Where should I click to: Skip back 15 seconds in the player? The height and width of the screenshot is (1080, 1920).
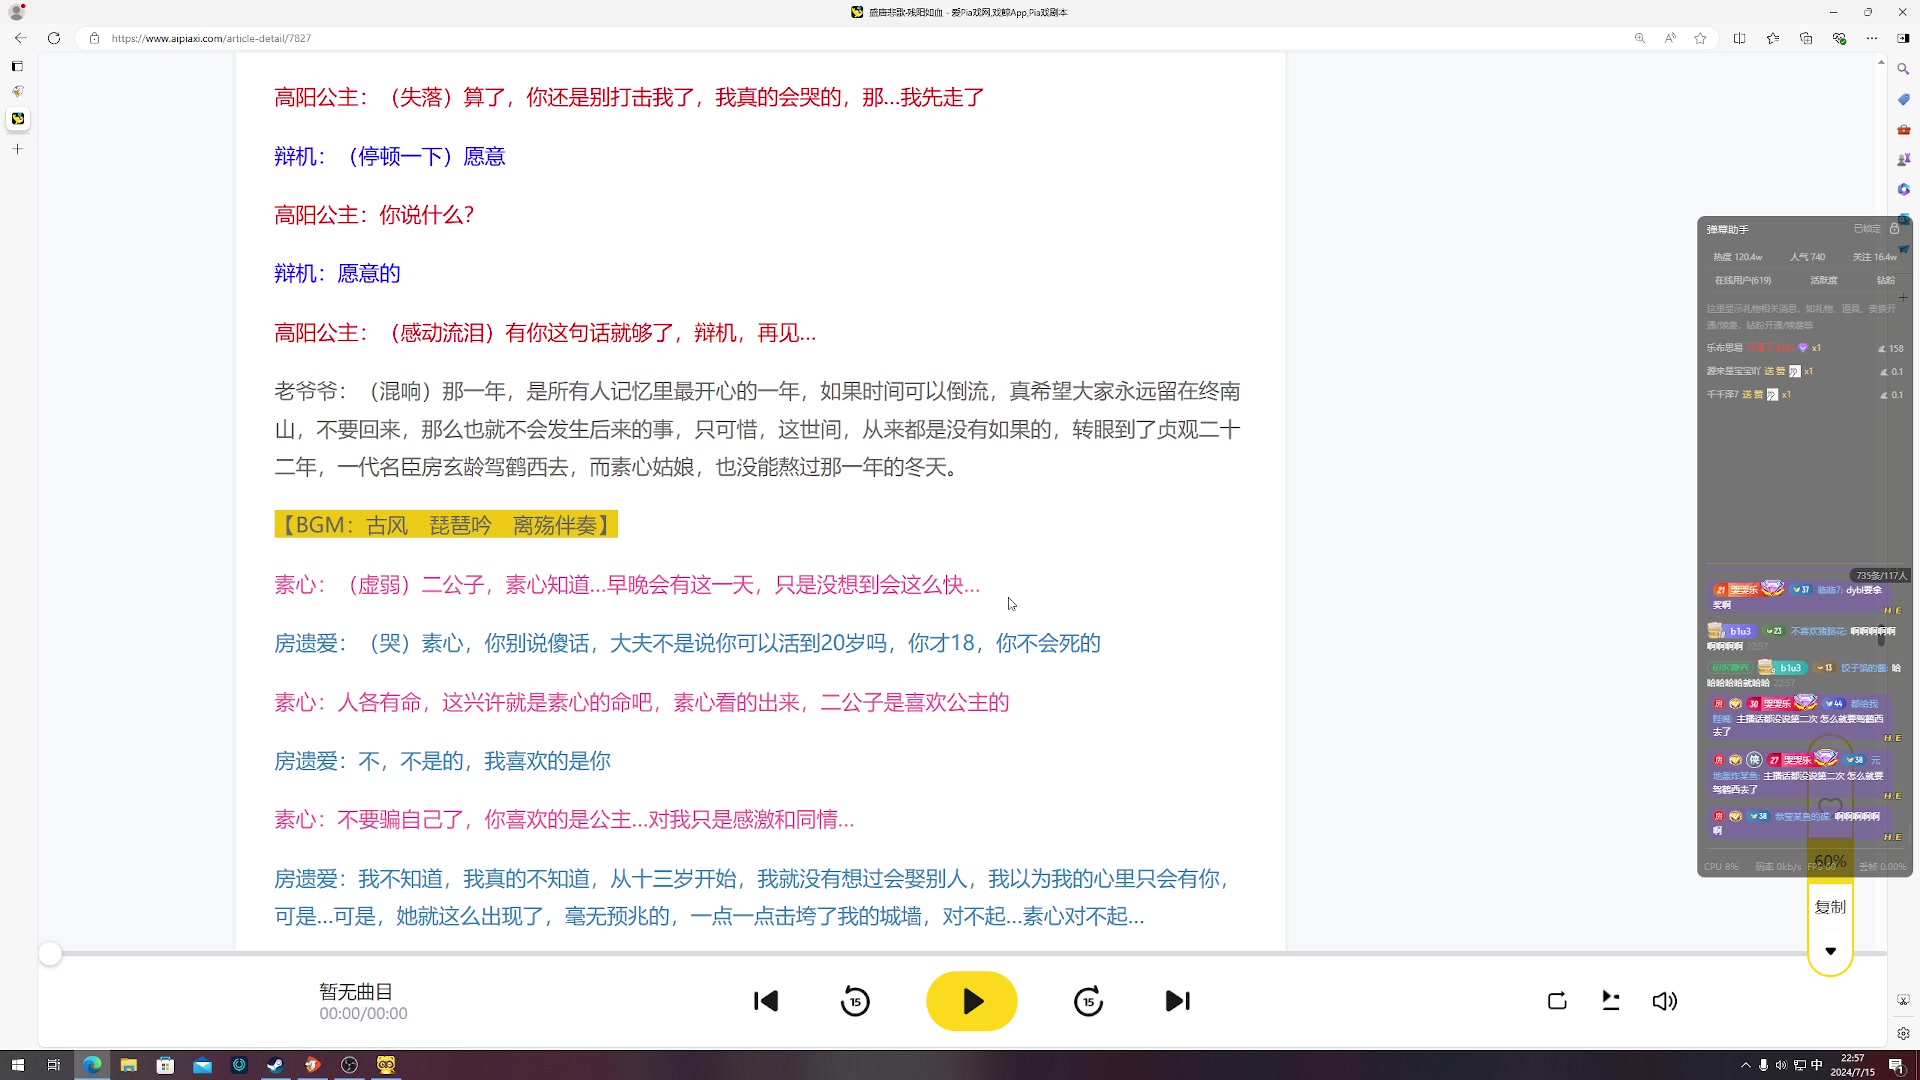click(855, 1001)
